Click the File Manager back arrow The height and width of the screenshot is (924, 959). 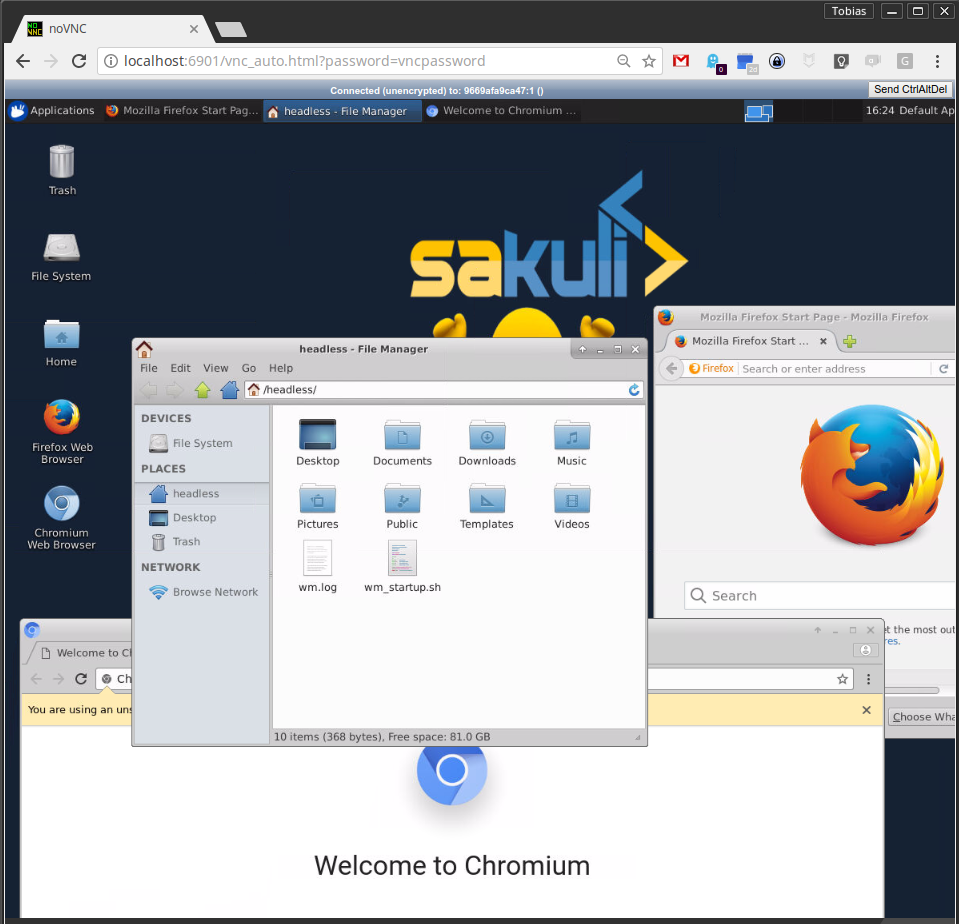point(149,390)
